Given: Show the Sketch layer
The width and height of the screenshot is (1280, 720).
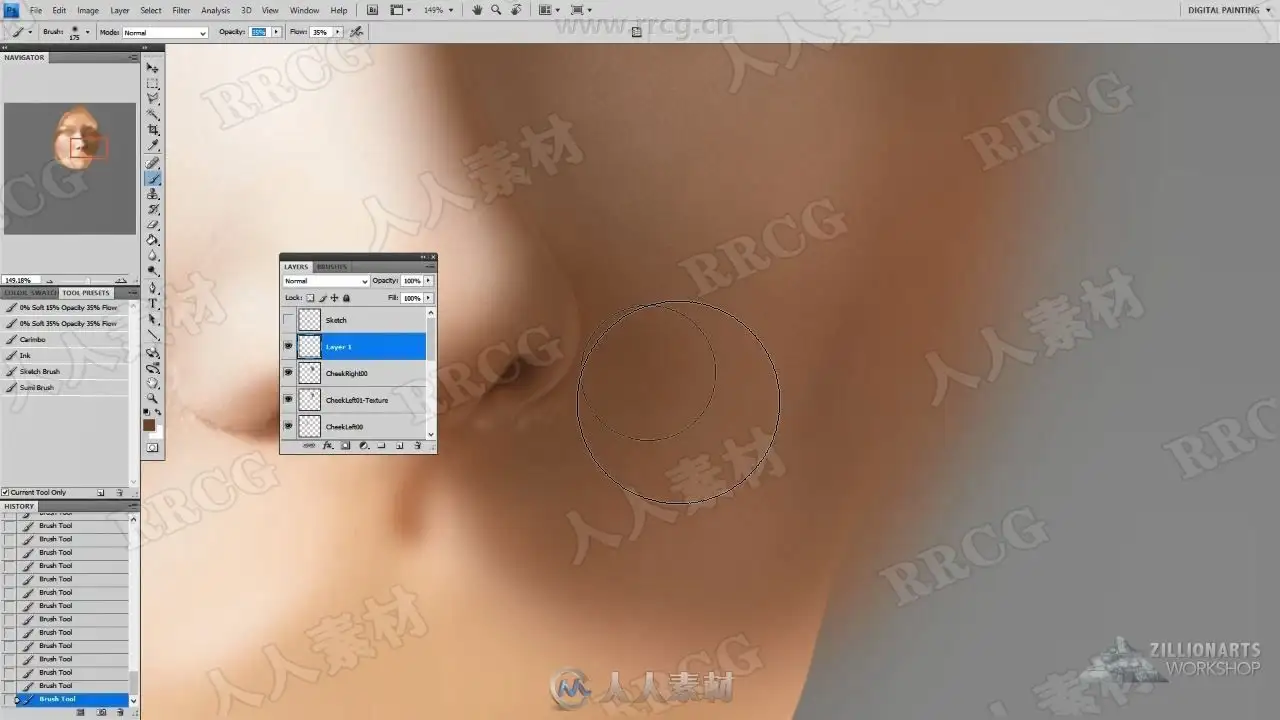Looking at the screenshot, I should click(289, 320).
